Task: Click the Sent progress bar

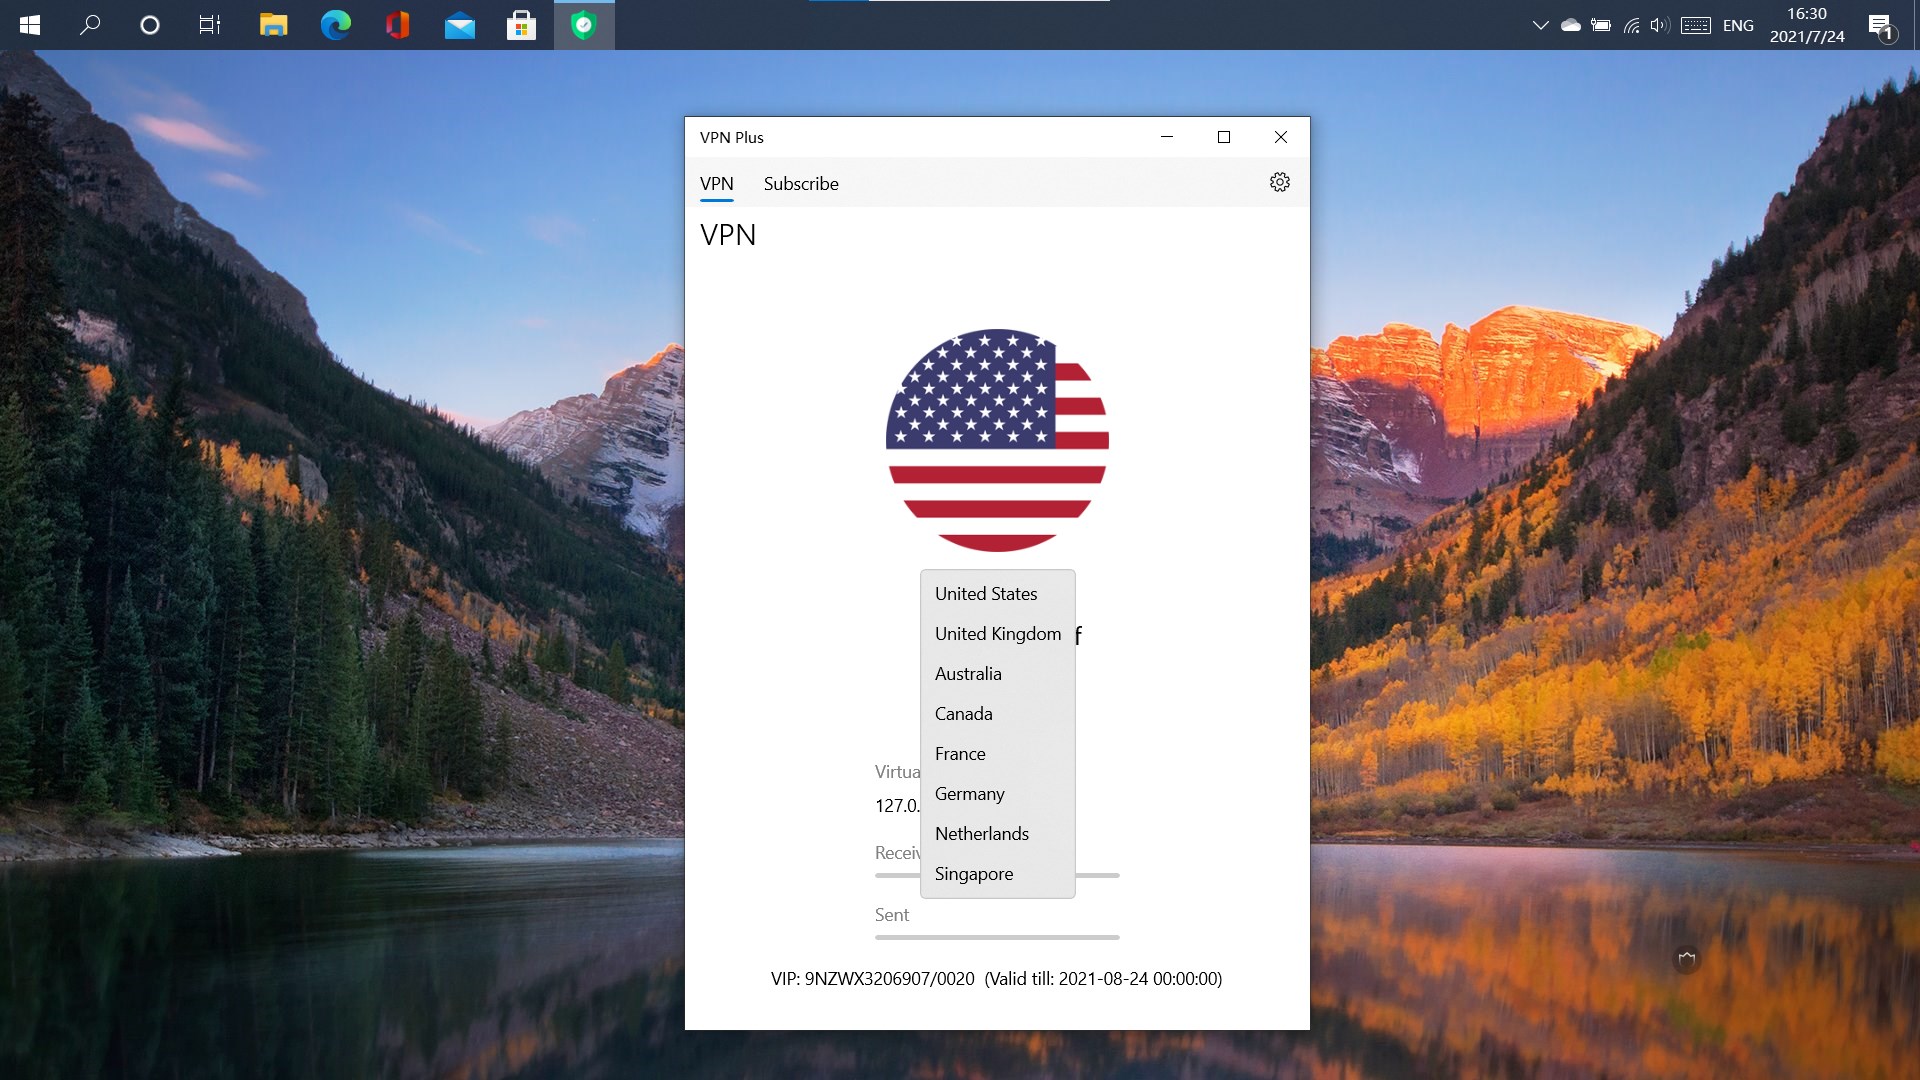Action: 996,938
